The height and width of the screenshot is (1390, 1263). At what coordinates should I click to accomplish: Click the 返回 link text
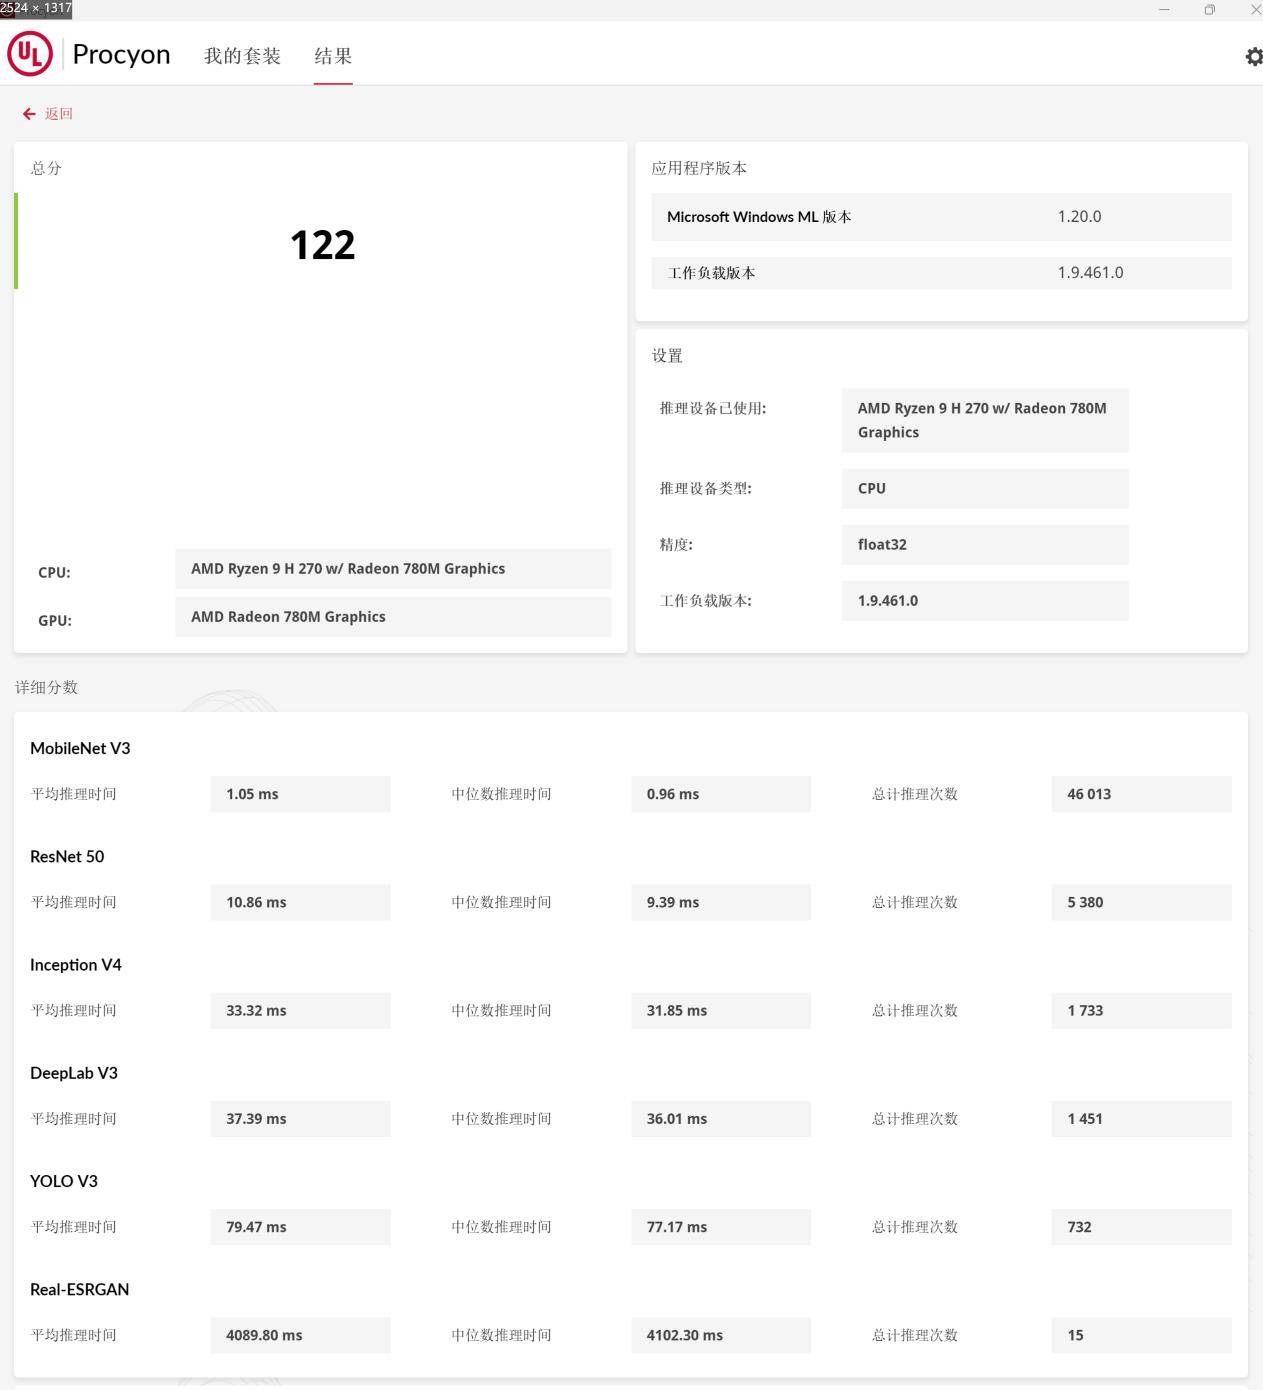59,114
